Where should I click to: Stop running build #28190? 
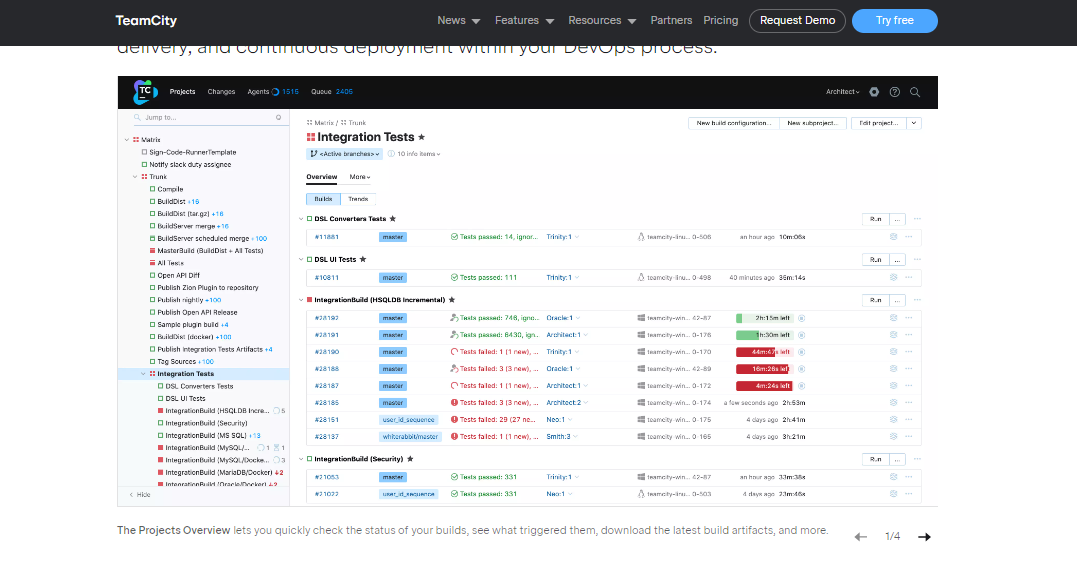click(x=802, y=352)
